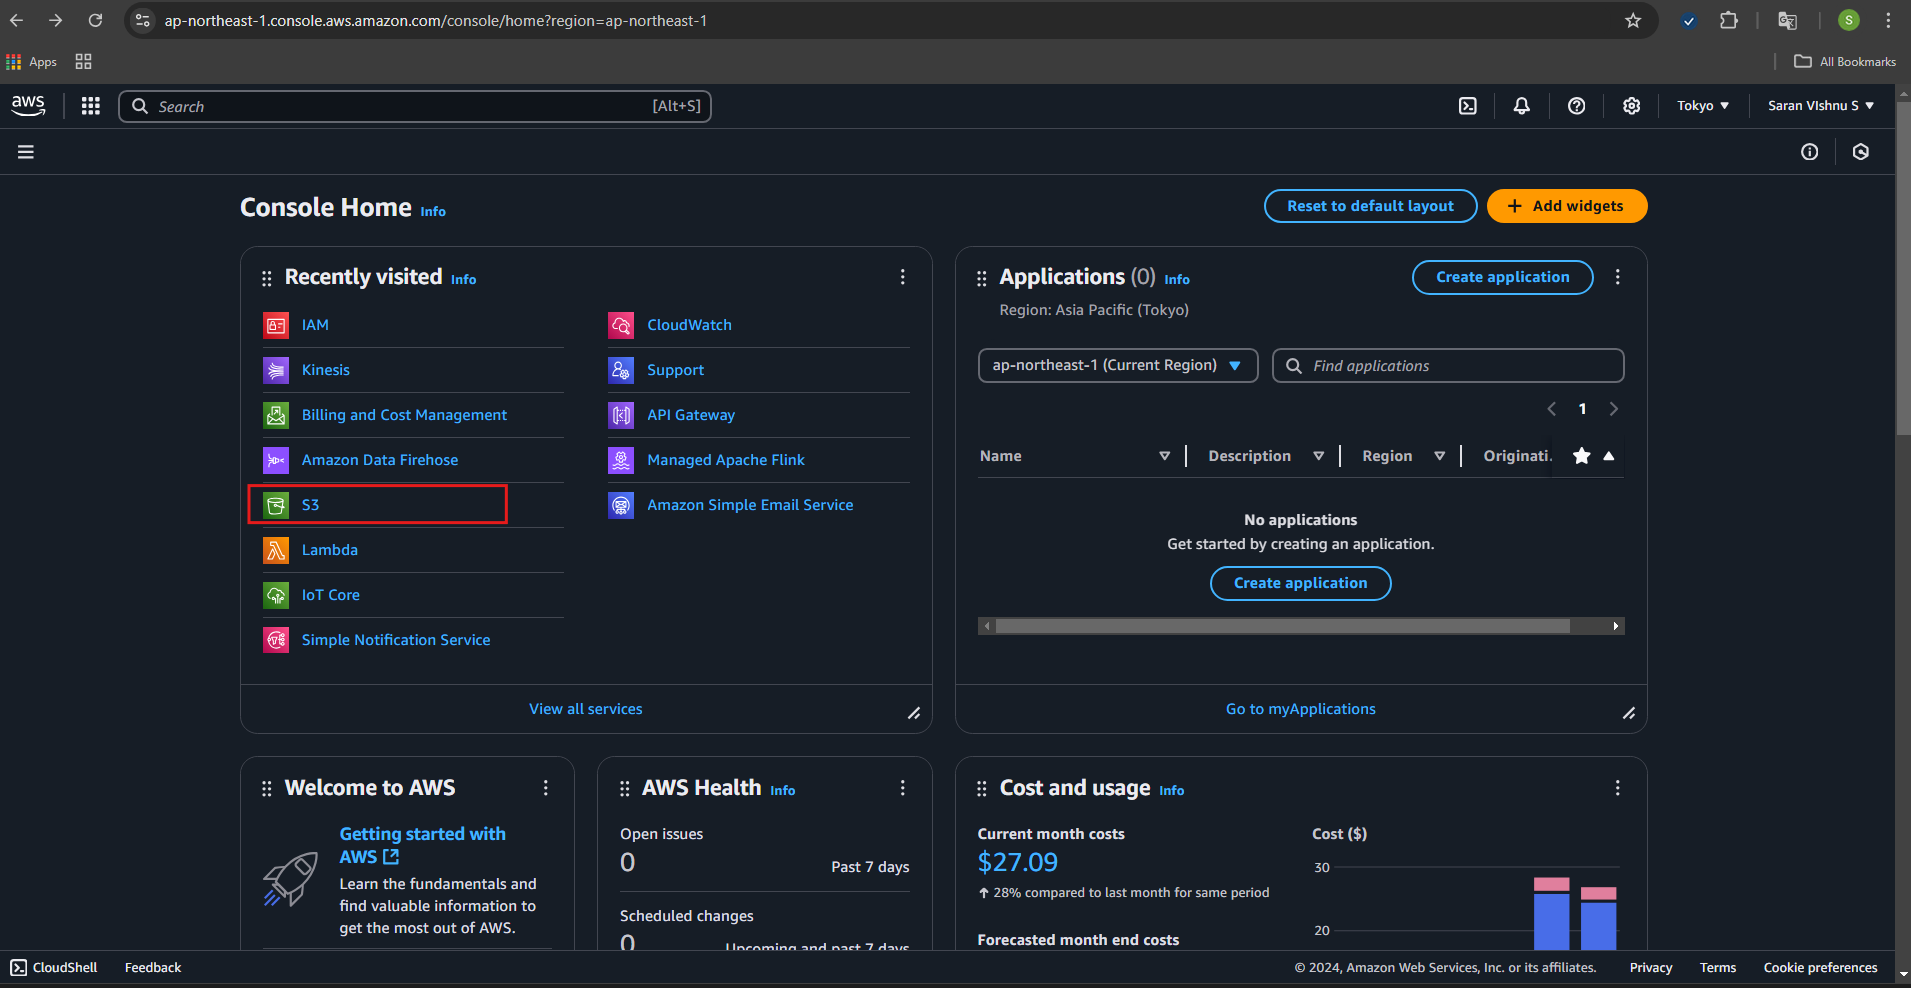
Task: Toggle the left hamburger navigation menu
Action: pyautogui.click(x=26, y=152)
